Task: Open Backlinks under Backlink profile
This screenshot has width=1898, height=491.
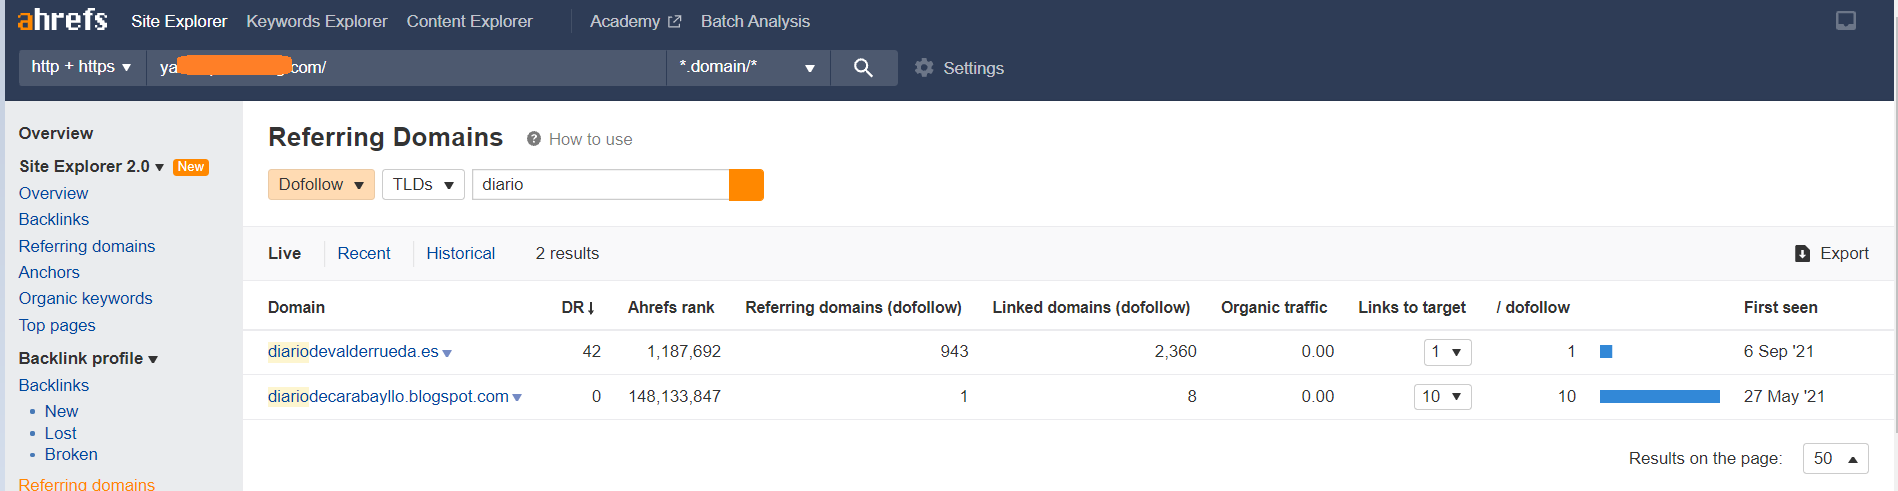Action: coord(54,385)
